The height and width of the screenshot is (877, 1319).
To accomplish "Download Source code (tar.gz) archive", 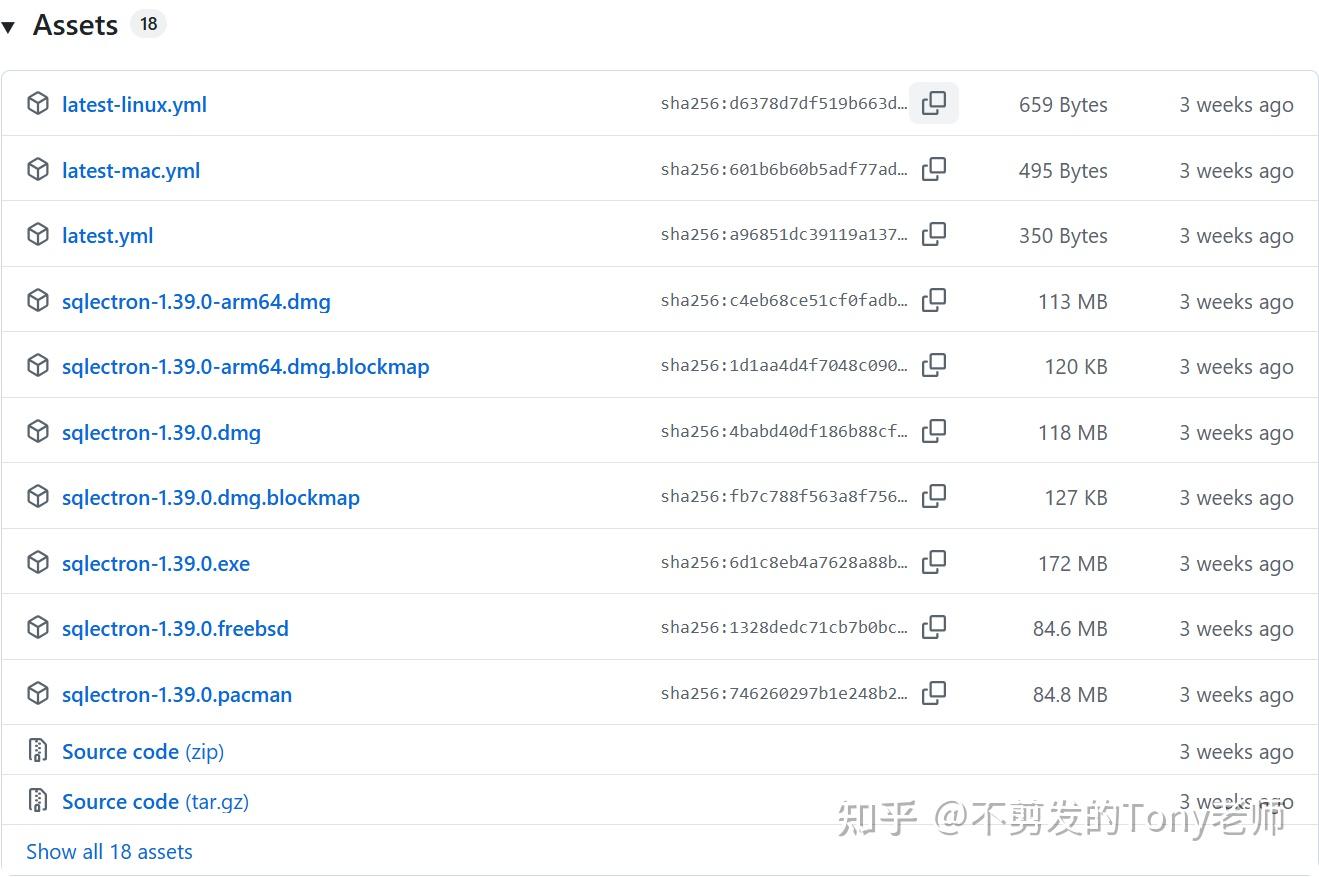I will click(x=155, y=802).
